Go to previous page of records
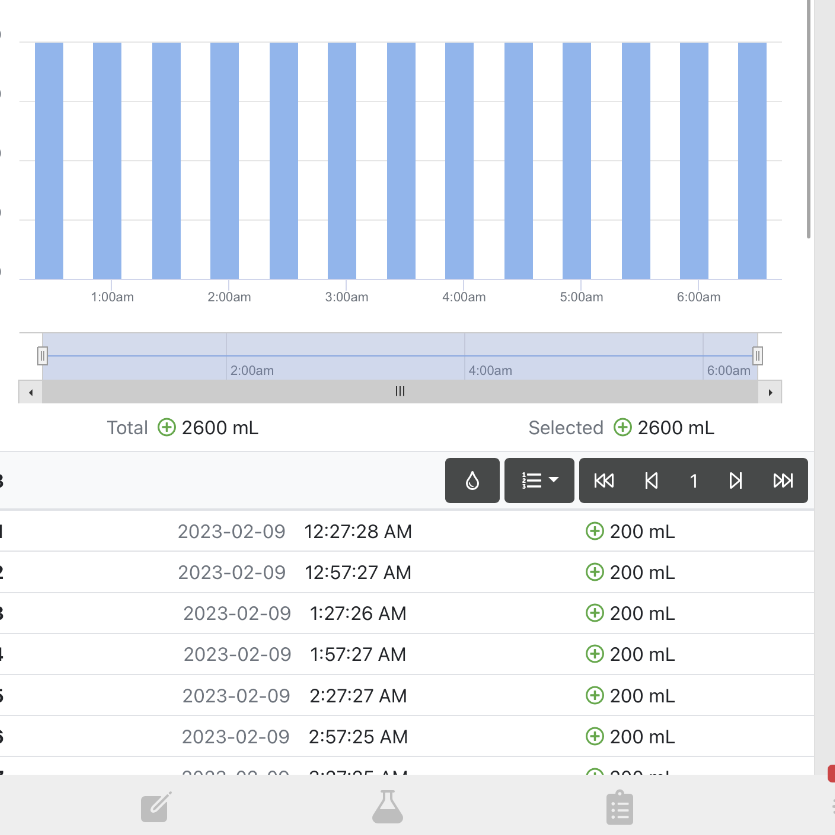The height and width of the screenshot is (835, 835). [x=651, y=480]
